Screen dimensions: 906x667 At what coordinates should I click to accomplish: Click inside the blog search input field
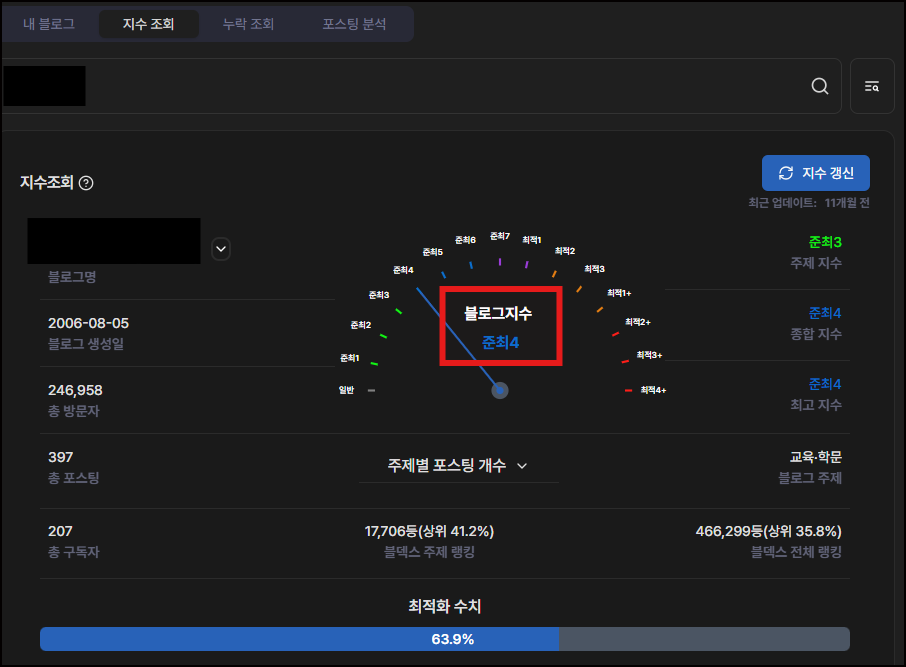pyautogui.click(x=400, y=85)
